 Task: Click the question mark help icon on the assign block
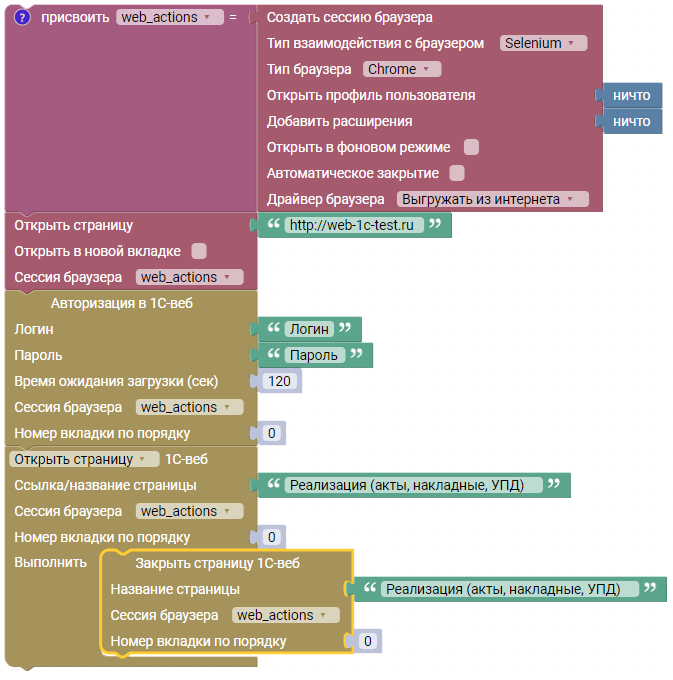pos(23,17)
